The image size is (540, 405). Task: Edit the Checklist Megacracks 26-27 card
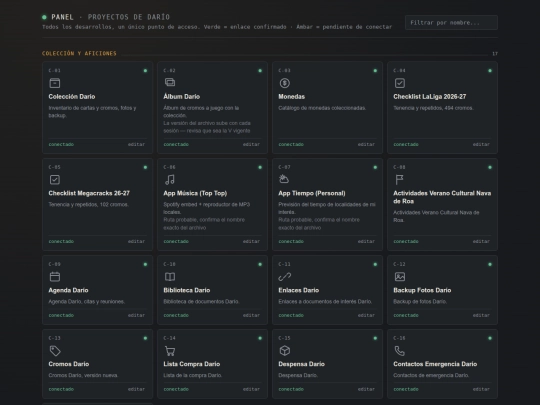tap(136, 241)
